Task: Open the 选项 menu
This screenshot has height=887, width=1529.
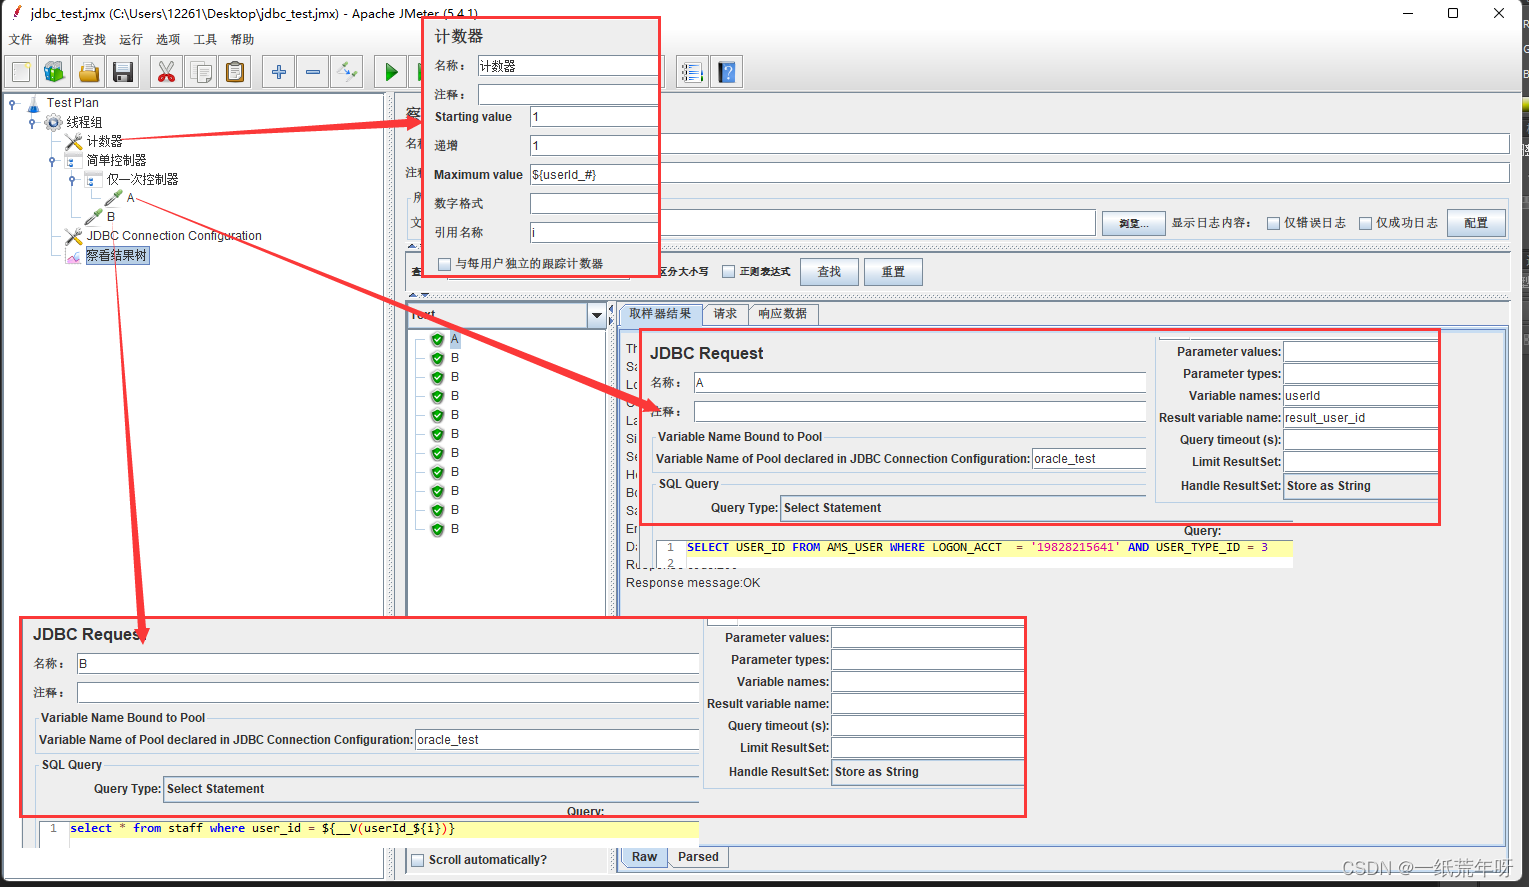Action: point(168,39)
